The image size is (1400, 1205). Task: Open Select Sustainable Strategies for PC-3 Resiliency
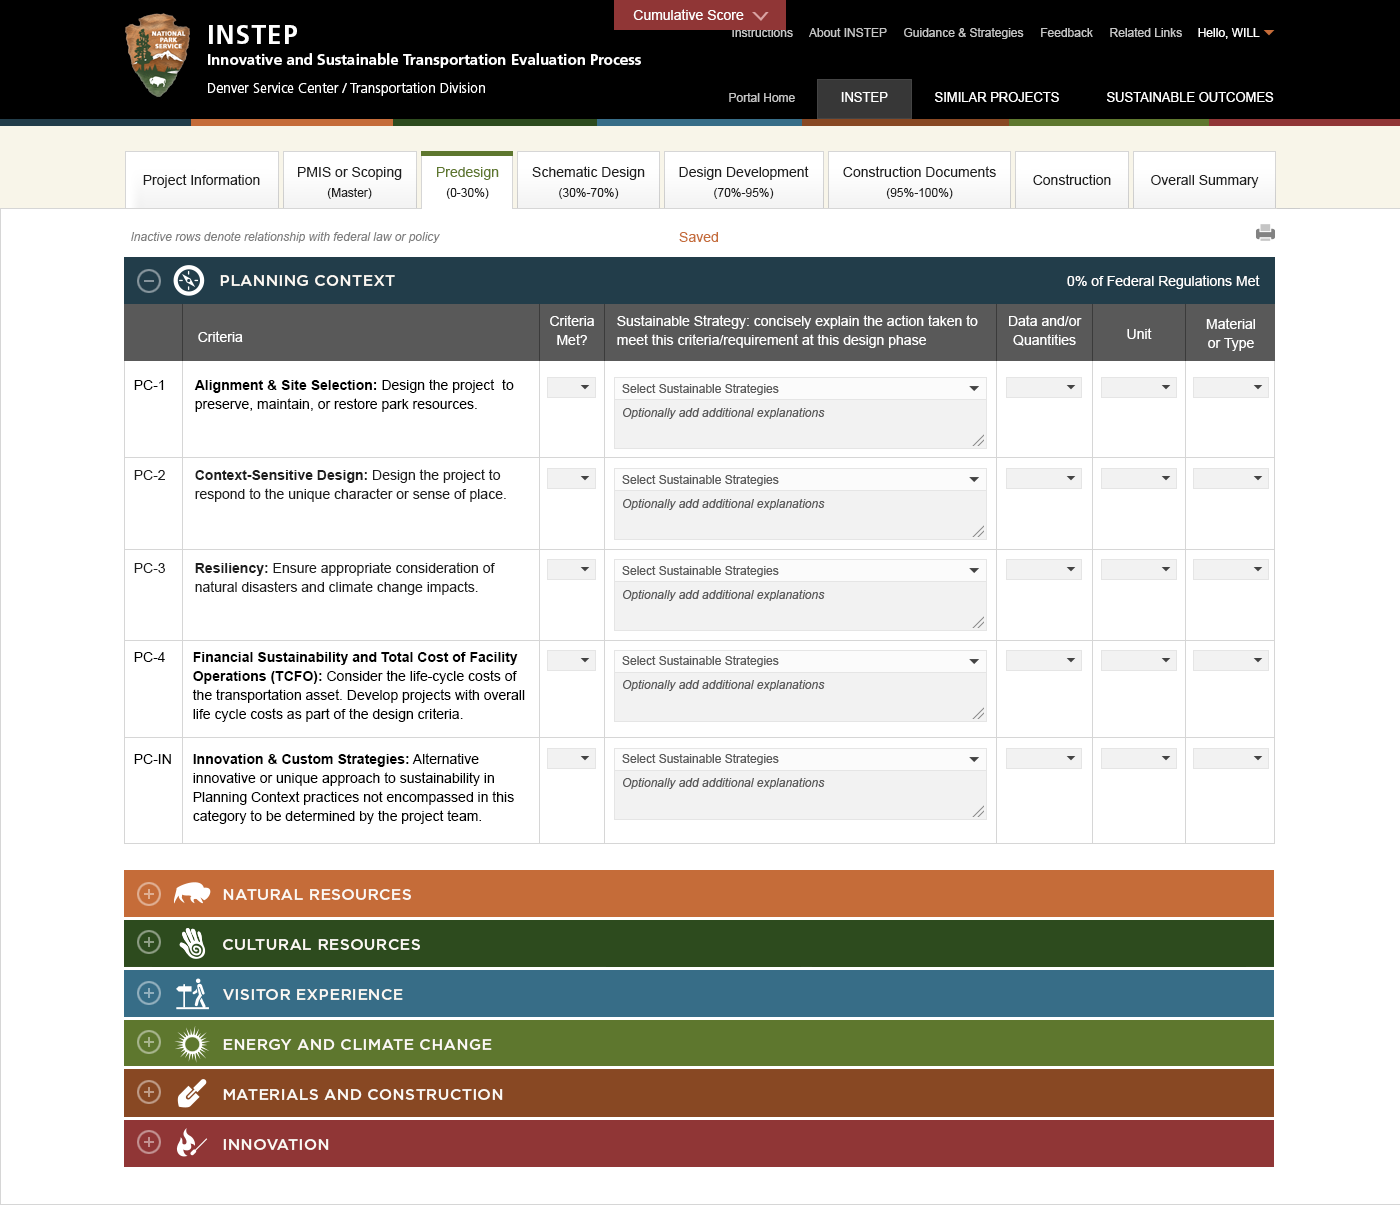[799, 570]
